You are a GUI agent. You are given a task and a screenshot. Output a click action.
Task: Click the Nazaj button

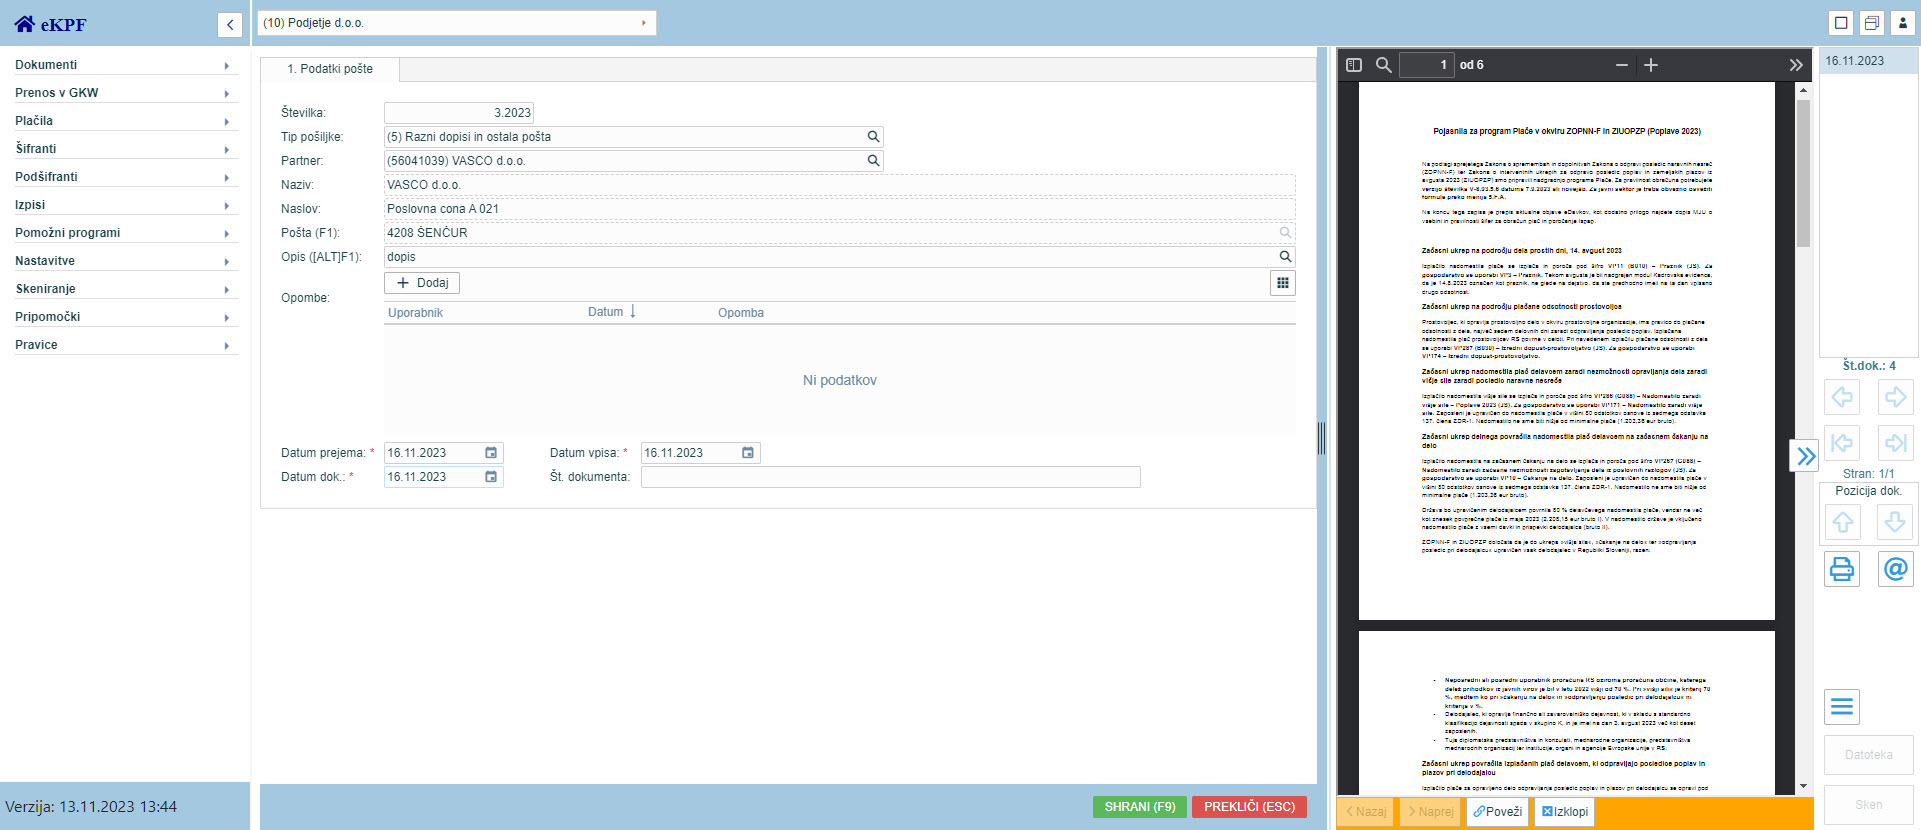[1367, 812]
